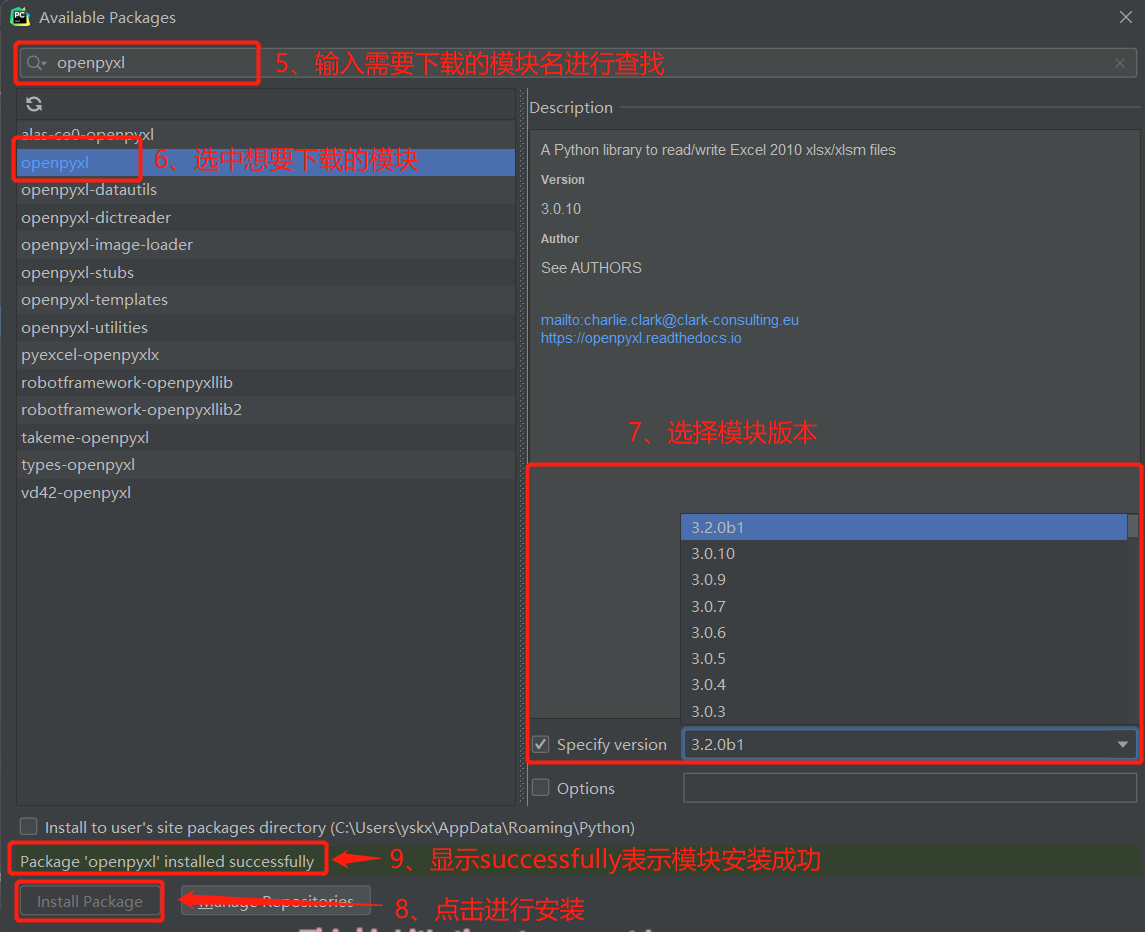Select robotframework-openpyxllib2 package

(x=266, y=410)
